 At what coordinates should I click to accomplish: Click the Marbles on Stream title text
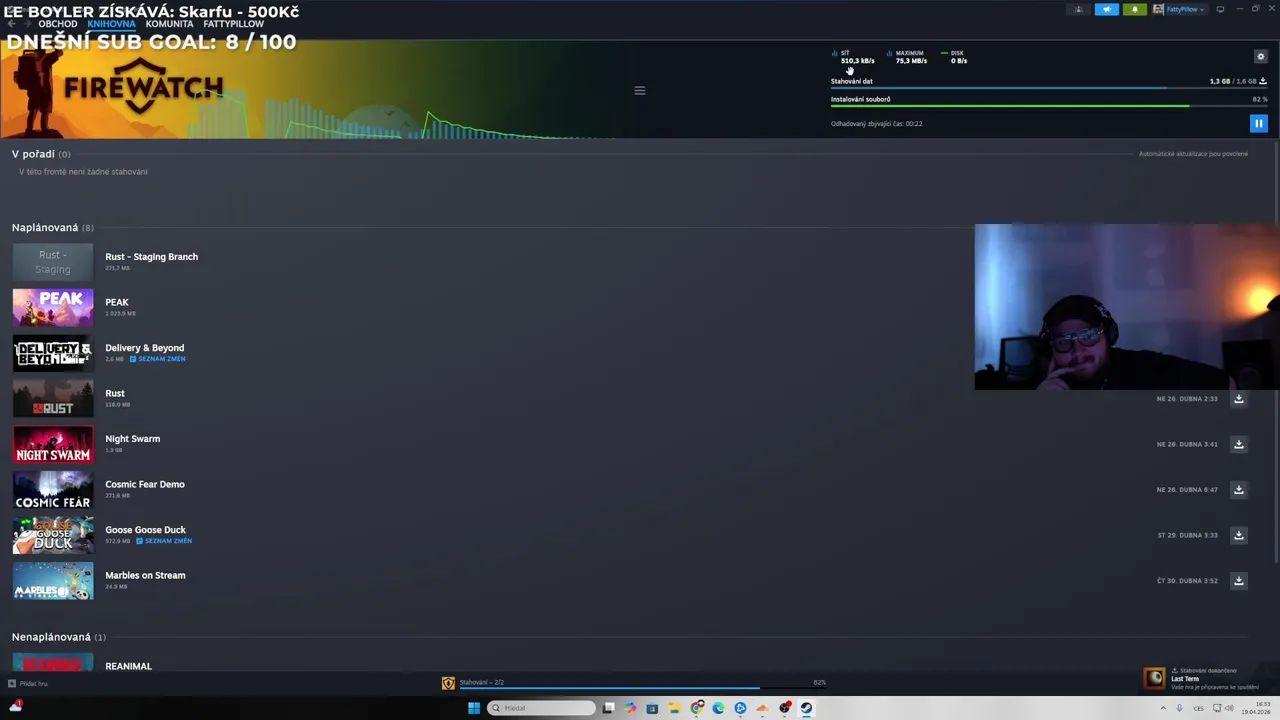click(x=145, y=575)
